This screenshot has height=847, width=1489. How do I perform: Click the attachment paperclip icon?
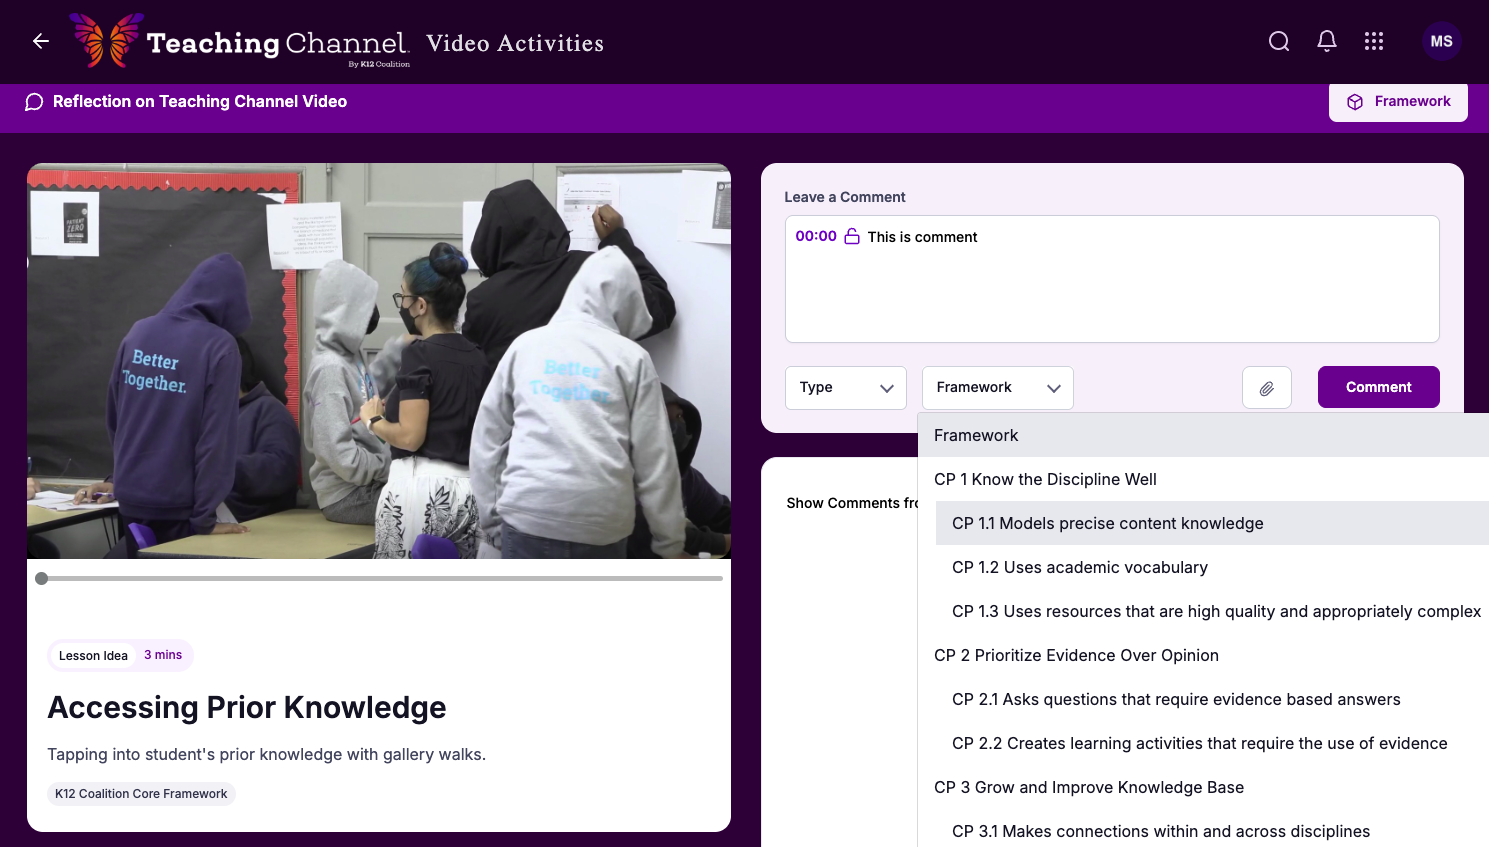click(x=1266, y=388)
